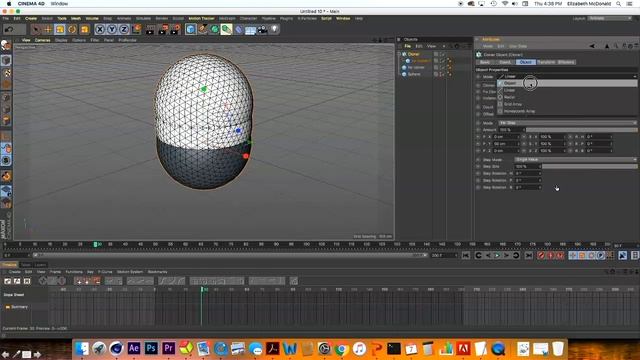The image size is (640, 360).
Task: Open After Effects from the Dock
Action: pyautogui.click(x=133, y=349)
